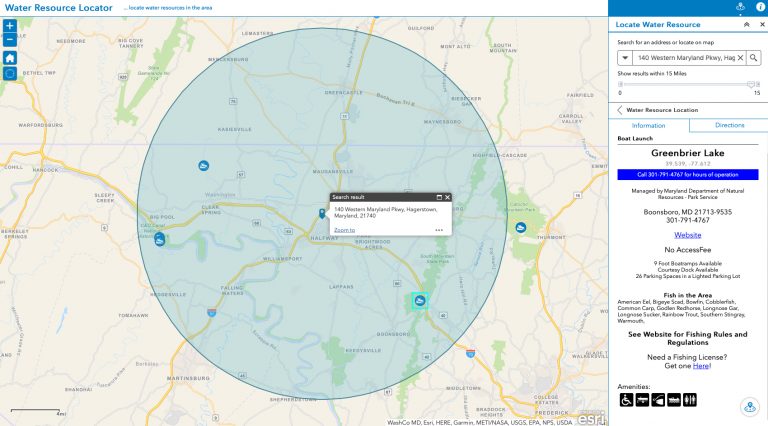
Task: Adjust the 15 mile radius slider handle
Action: click(x=751, y=85)
